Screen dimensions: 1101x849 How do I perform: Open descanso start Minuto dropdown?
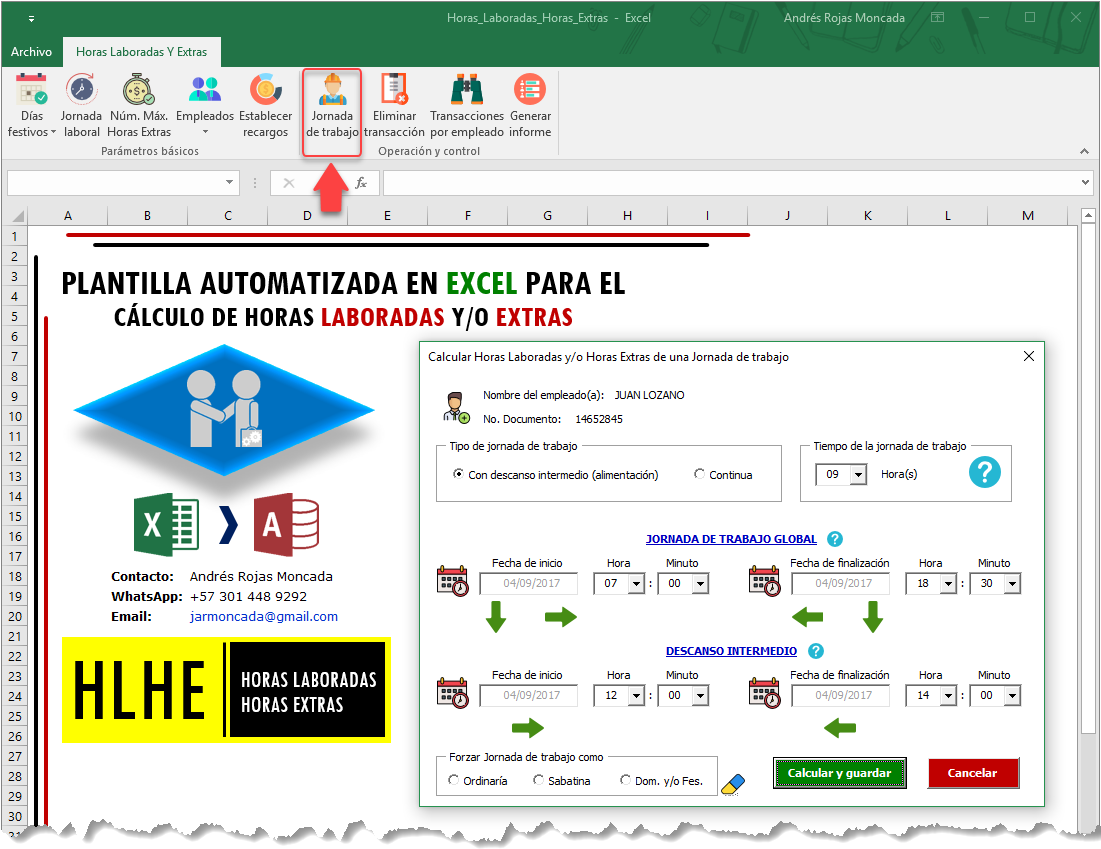click(x=700, y=696)
